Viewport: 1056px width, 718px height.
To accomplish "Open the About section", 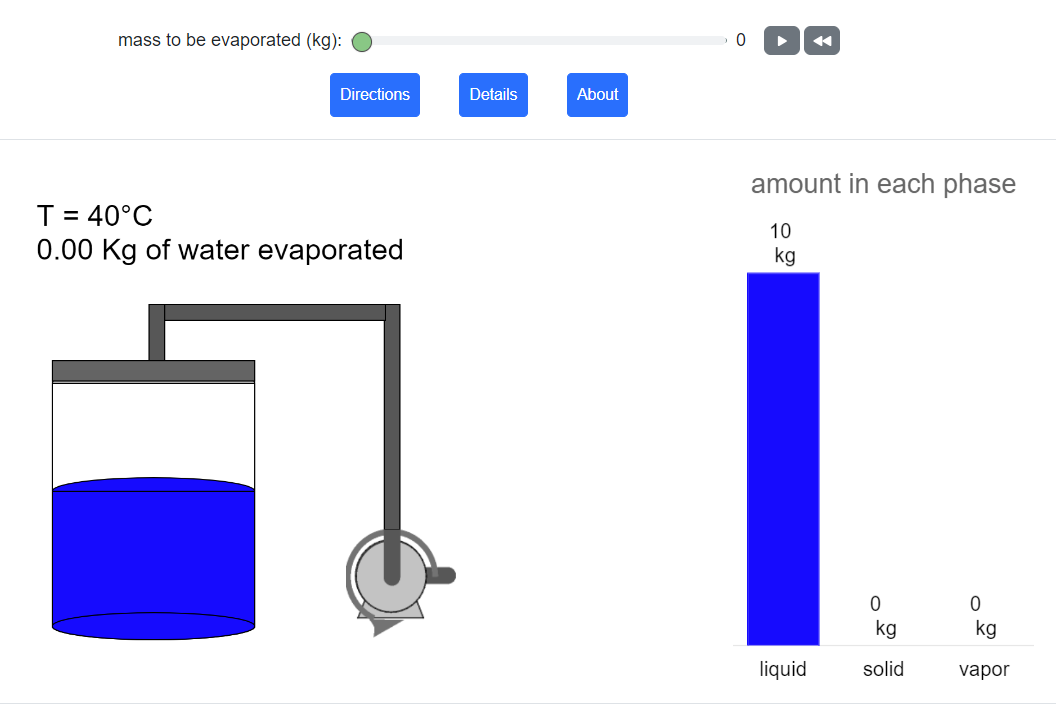I will [x=597, y=95].
